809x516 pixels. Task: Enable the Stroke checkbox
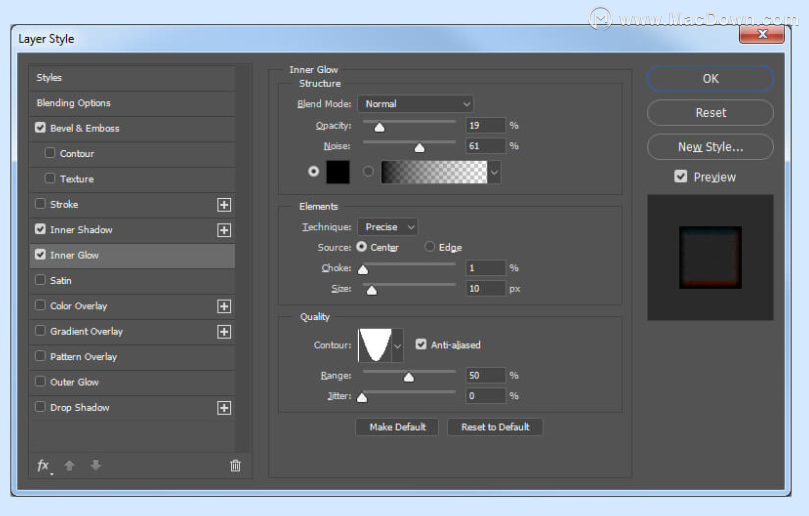pyautogui.click(x=40, y=203)
